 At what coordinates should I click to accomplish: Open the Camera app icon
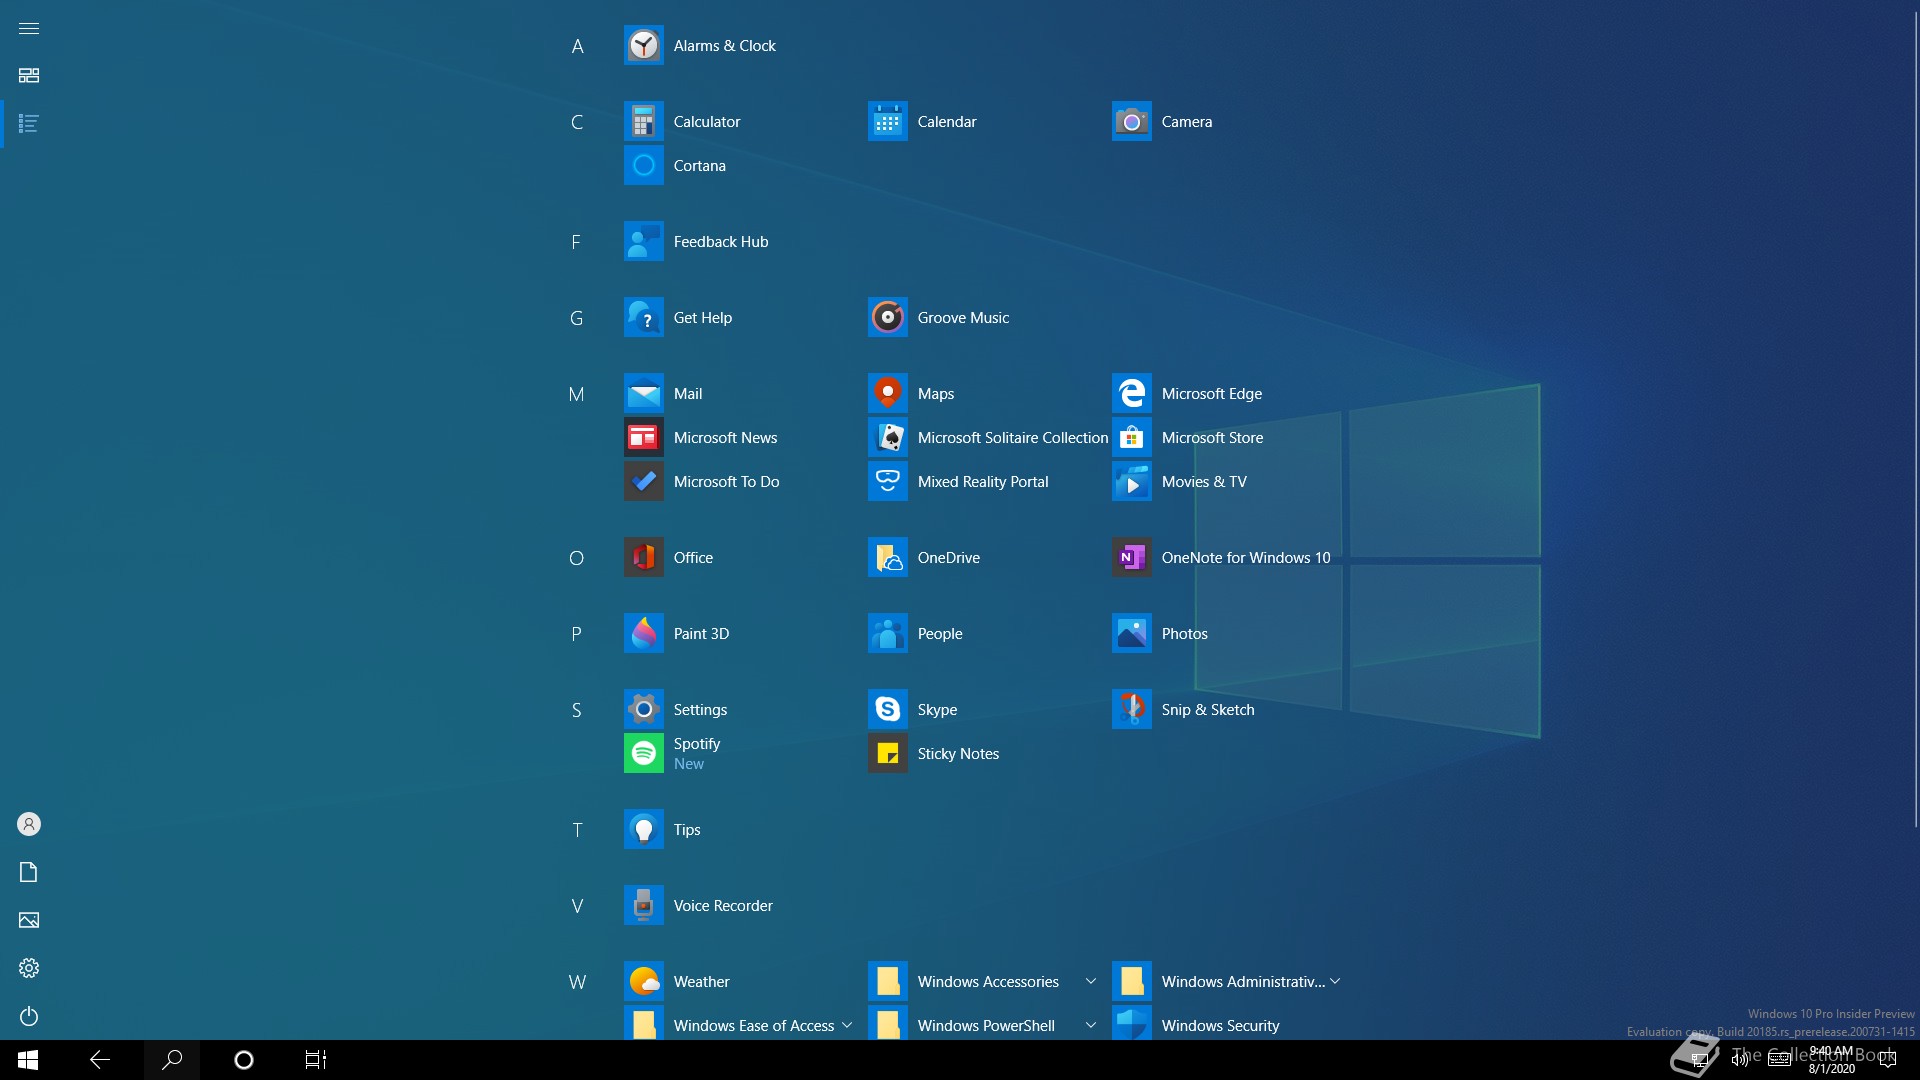click(x=1131, y=121)
